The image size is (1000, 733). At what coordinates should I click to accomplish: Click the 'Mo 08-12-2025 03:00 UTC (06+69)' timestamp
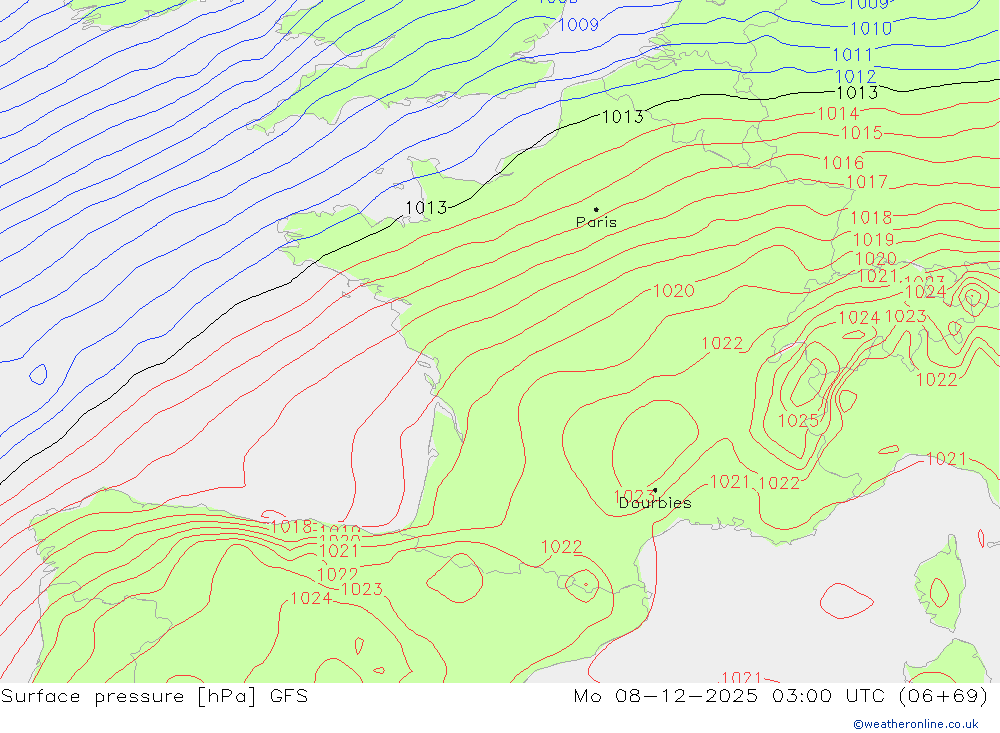(781, 696)
